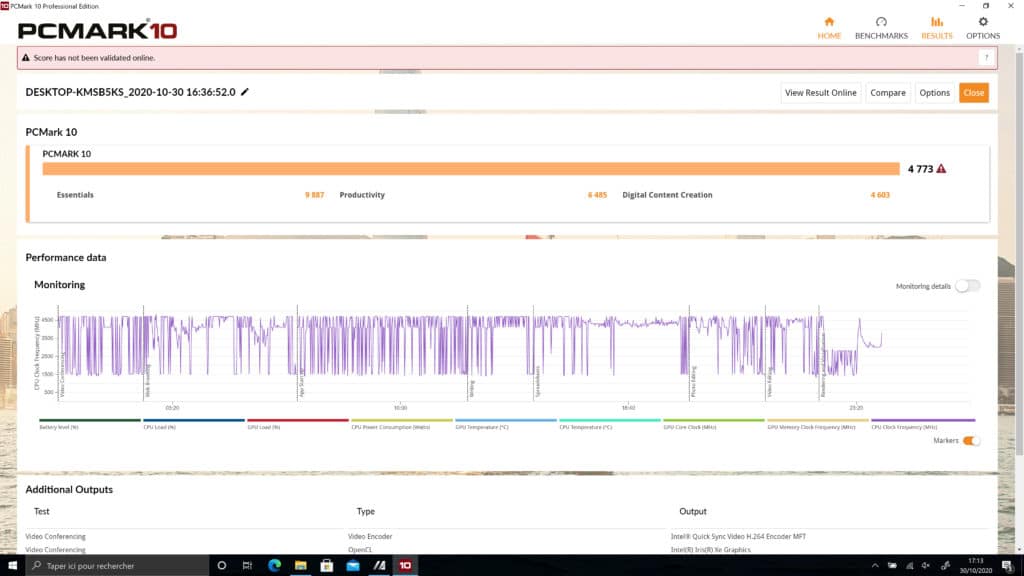The image size is (1024, 576).
Task: Click the orange PCMARK 10 score bar
Action: tap(471, 168)
